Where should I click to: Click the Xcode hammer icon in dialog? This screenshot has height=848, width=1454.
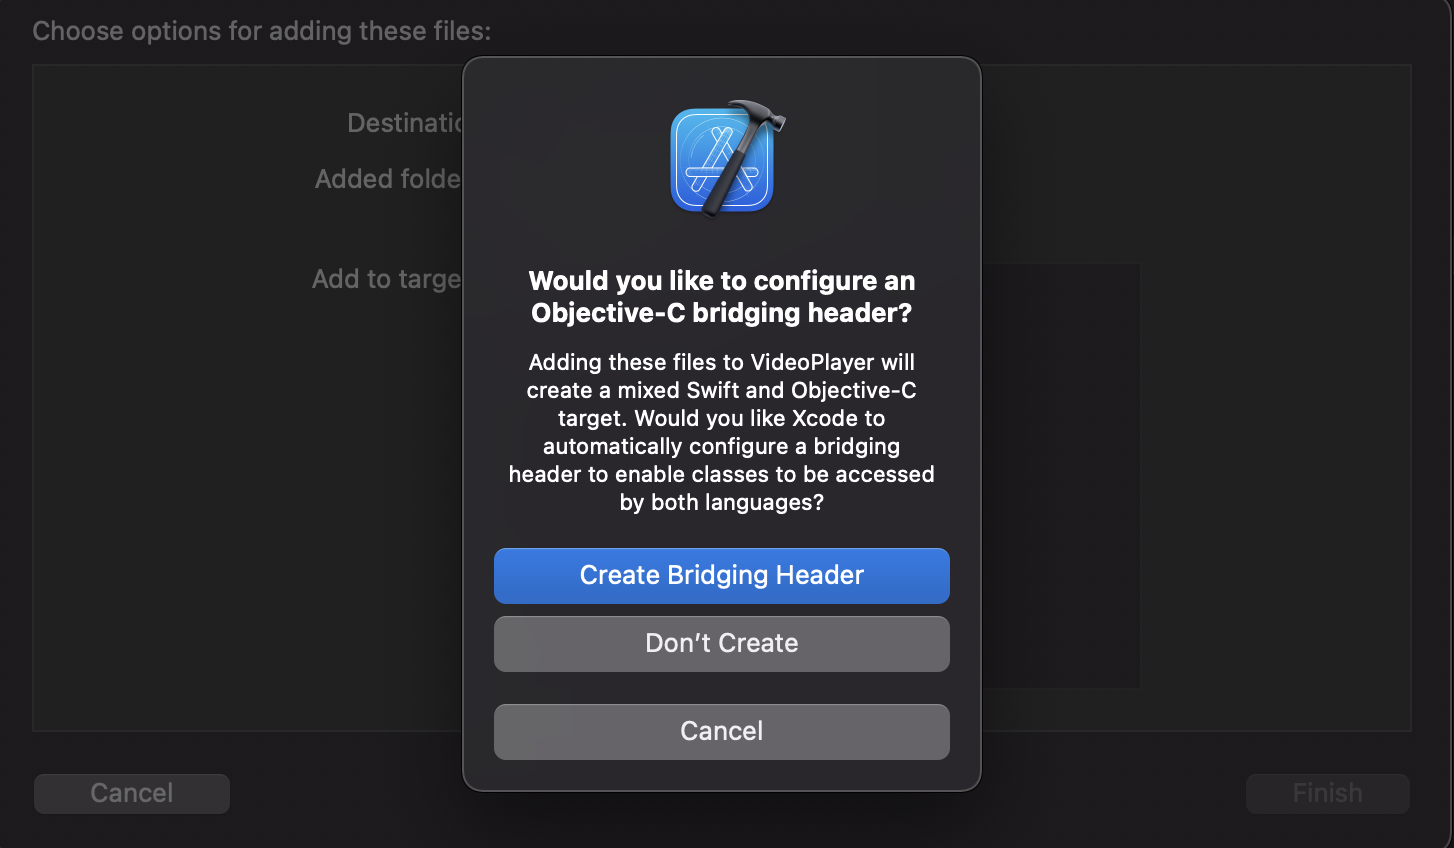click(726, 158)
